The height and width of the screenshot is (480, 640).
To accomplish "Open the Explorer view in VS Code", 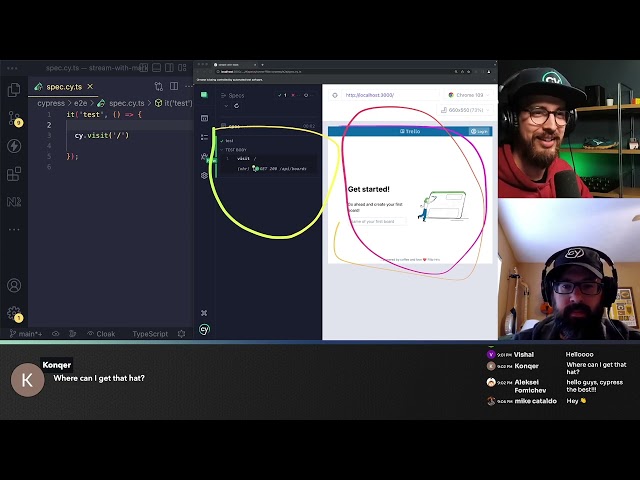I will 14,90.
